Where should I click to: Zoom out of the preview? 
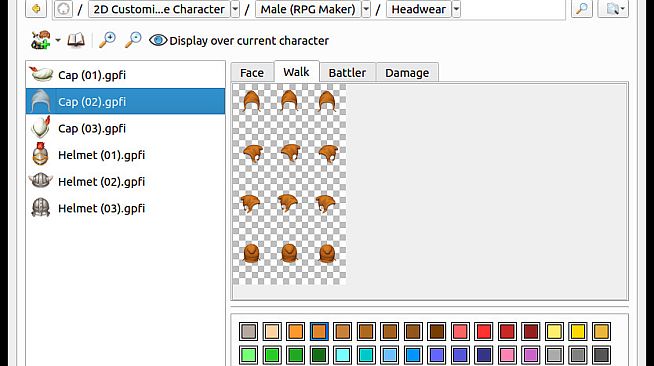[133, 40]
